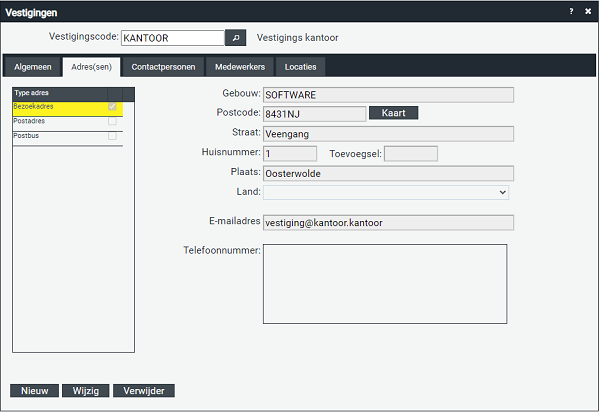
Task: Click the Verwijder button
Action: (x=144, y=391)
